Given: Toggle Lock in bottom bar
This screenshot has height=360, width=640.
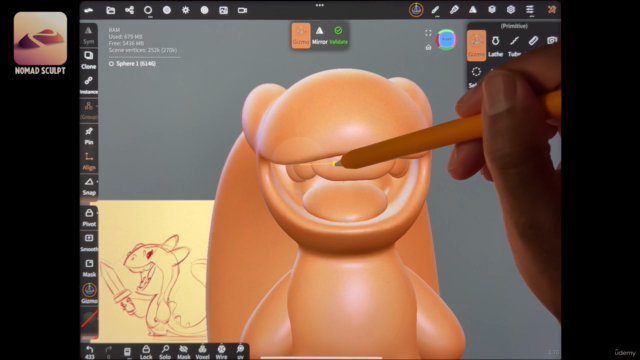Looking at the screenshot, I should coord(146,352).
